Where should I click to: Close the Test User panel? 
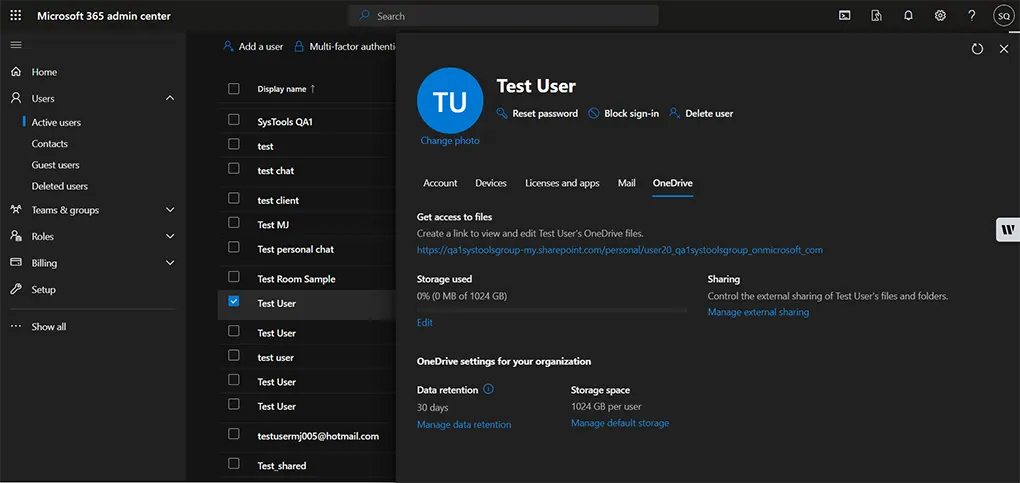[1004, 49]
